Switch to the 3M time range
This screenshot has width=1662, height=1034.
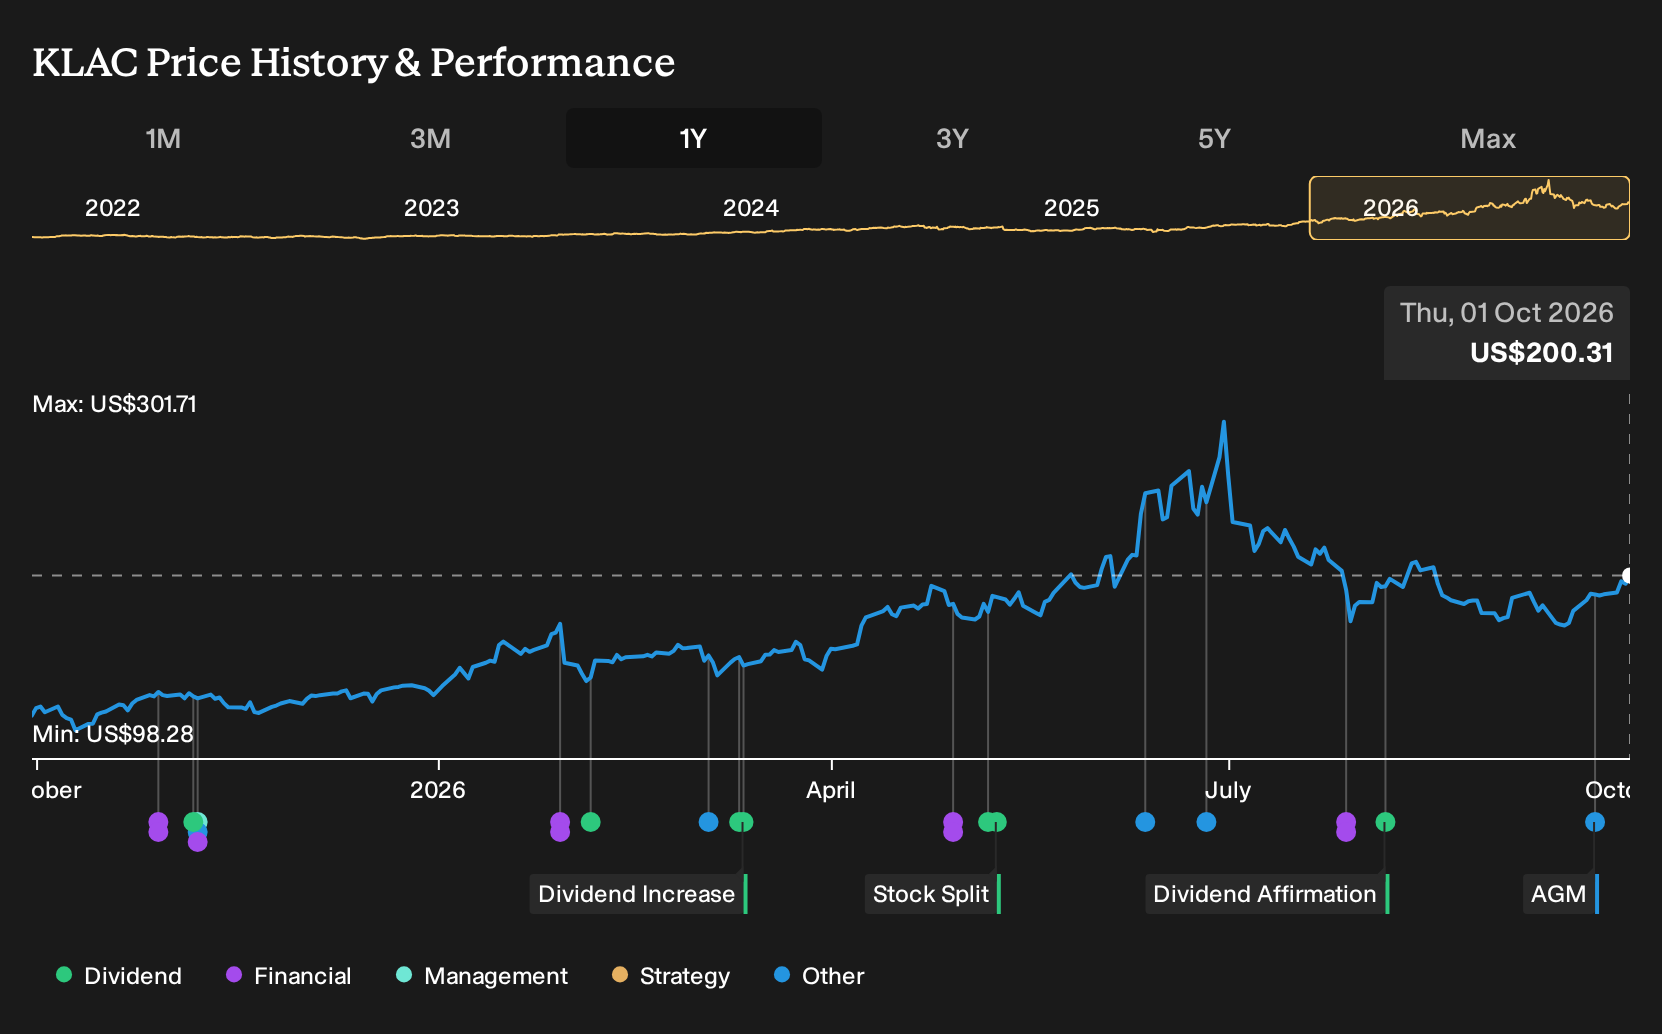(x=430, y=138)
